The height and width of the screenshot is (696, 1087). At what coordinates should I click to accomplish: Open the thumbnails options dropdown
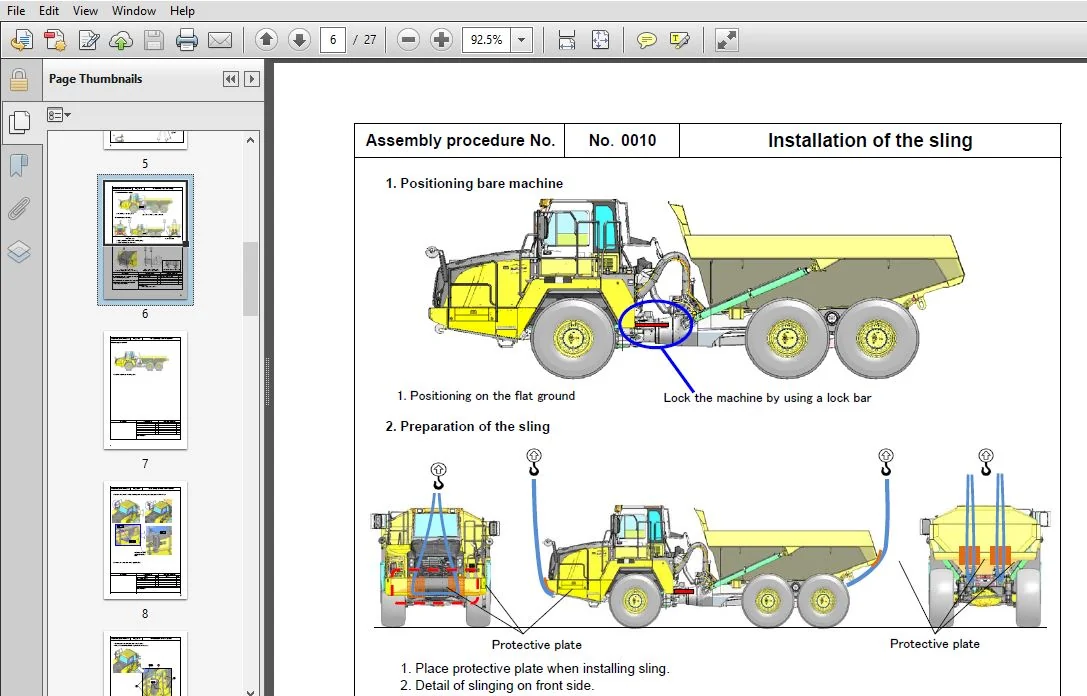pyautogui.click(x=59, y=114)
